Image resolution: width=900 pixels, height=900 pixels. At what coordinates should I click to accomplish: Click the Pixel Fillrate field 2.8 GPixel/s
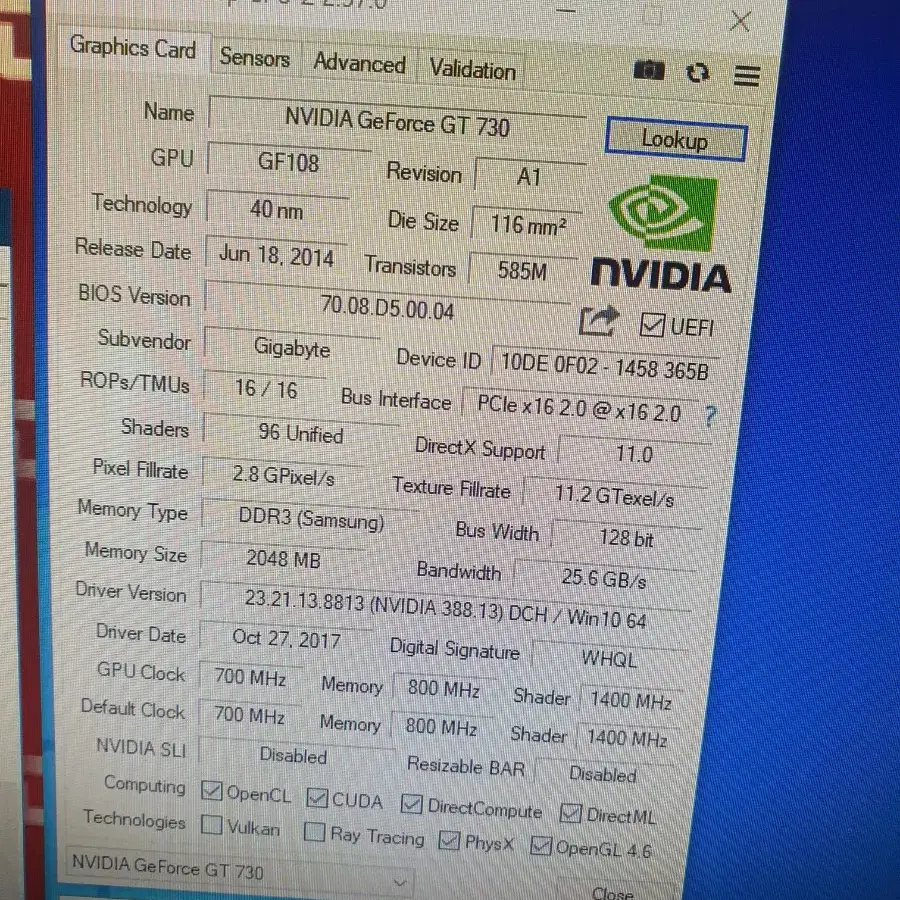pyautogui.click(x=284, y=475)
